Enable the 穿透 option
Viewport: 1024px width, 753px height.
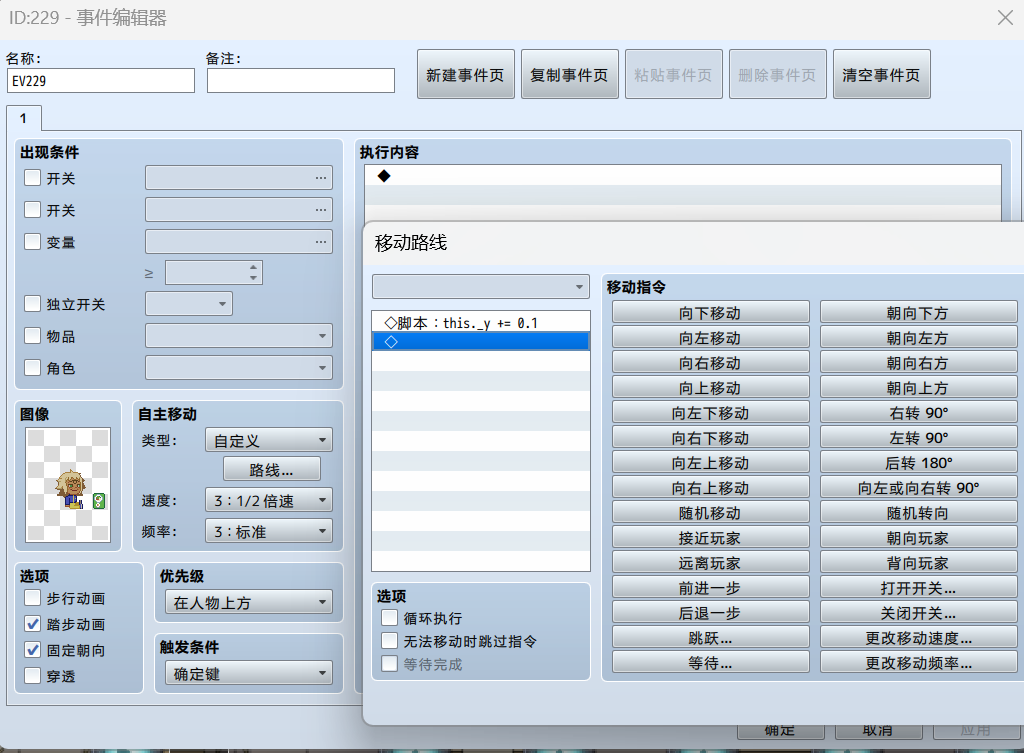(32, 676)
